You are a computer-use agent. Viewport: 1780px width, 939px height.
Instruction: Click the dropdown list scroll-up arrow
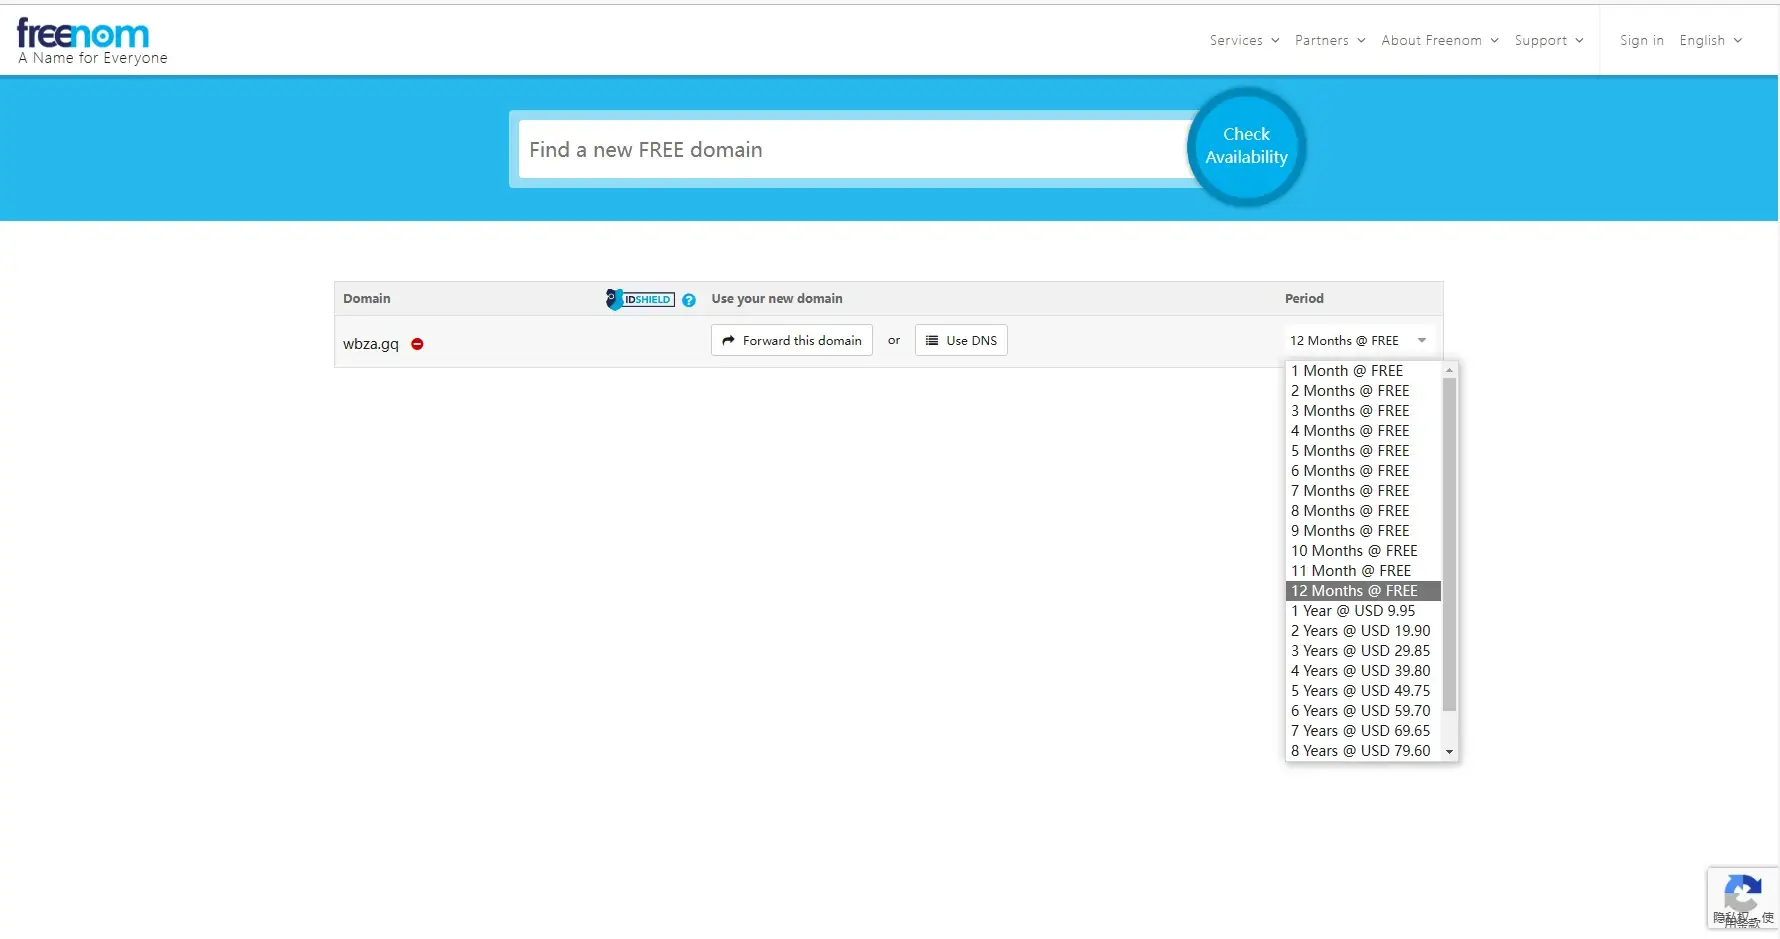(x=1449, y=371)
